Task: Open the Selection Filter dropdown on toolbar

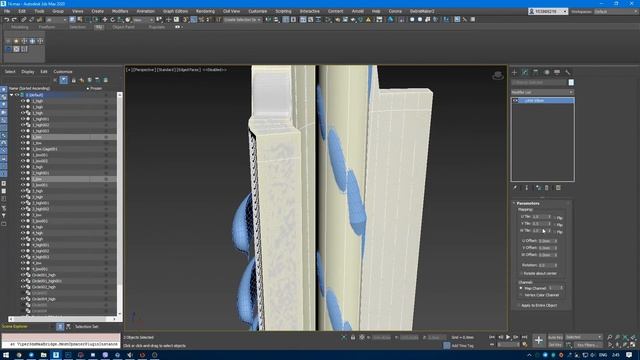Action: tap(56, 20)
